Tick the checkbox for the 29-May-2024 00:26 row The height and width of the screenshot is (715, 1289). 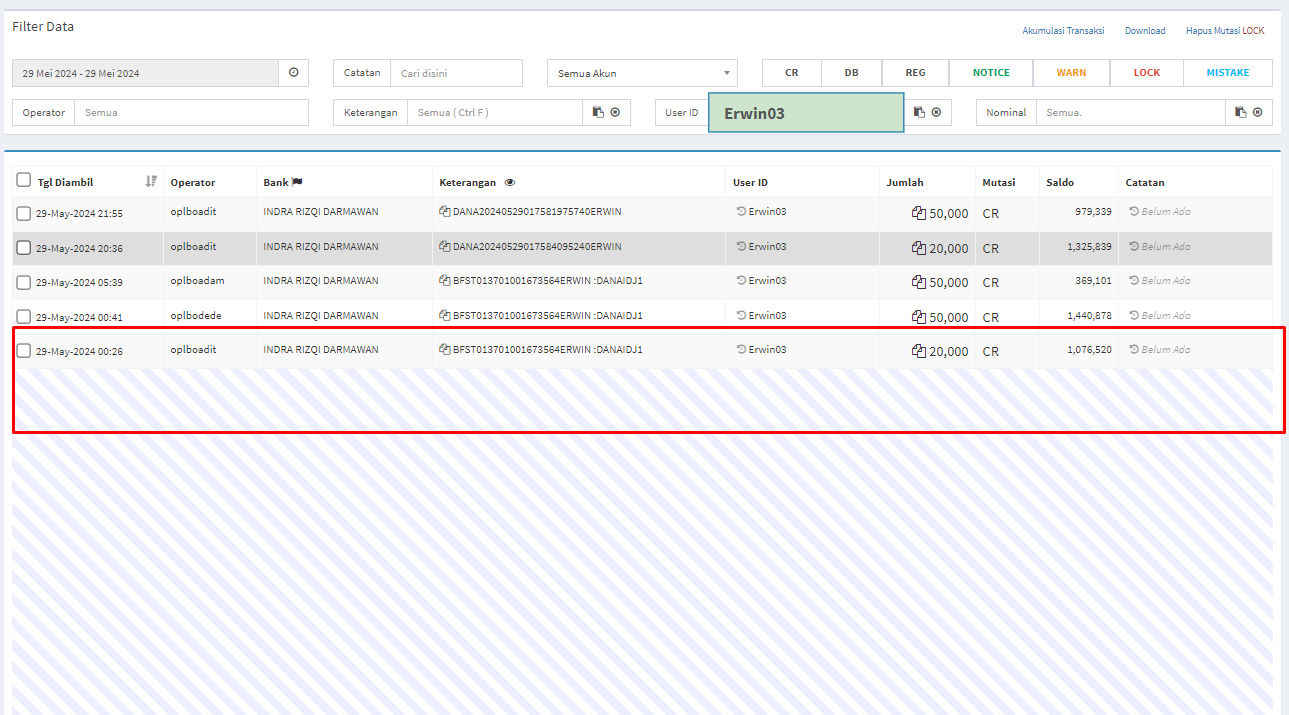pos(24,350)
